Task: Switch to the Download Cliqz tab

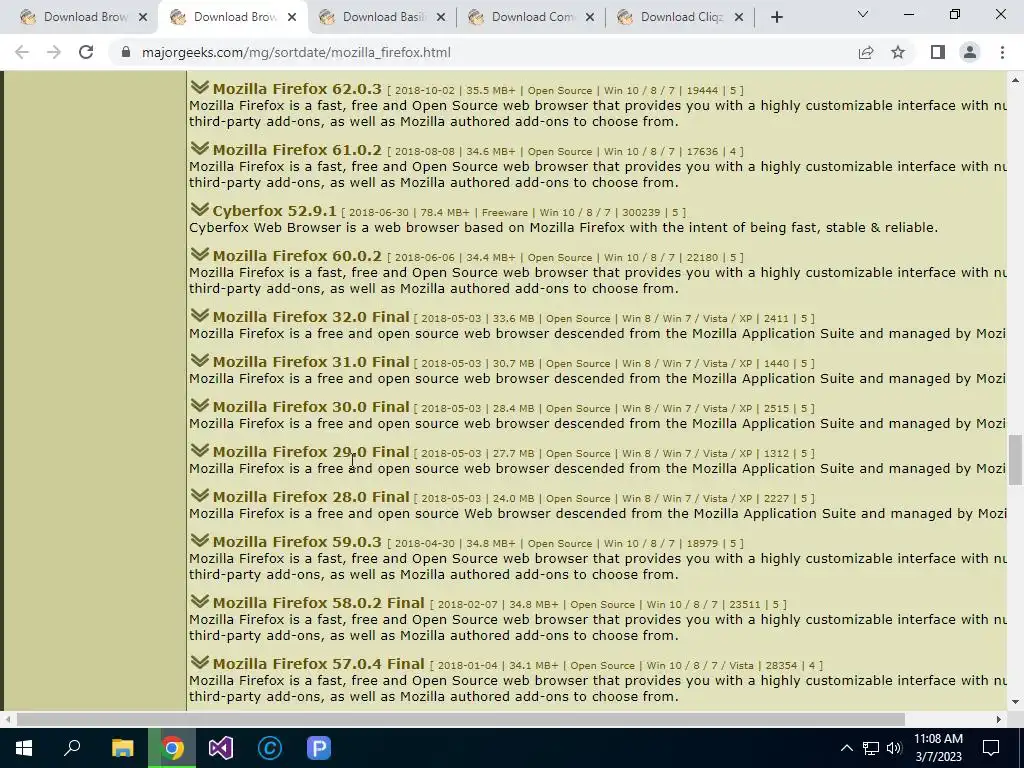Action: click(681, 18)
